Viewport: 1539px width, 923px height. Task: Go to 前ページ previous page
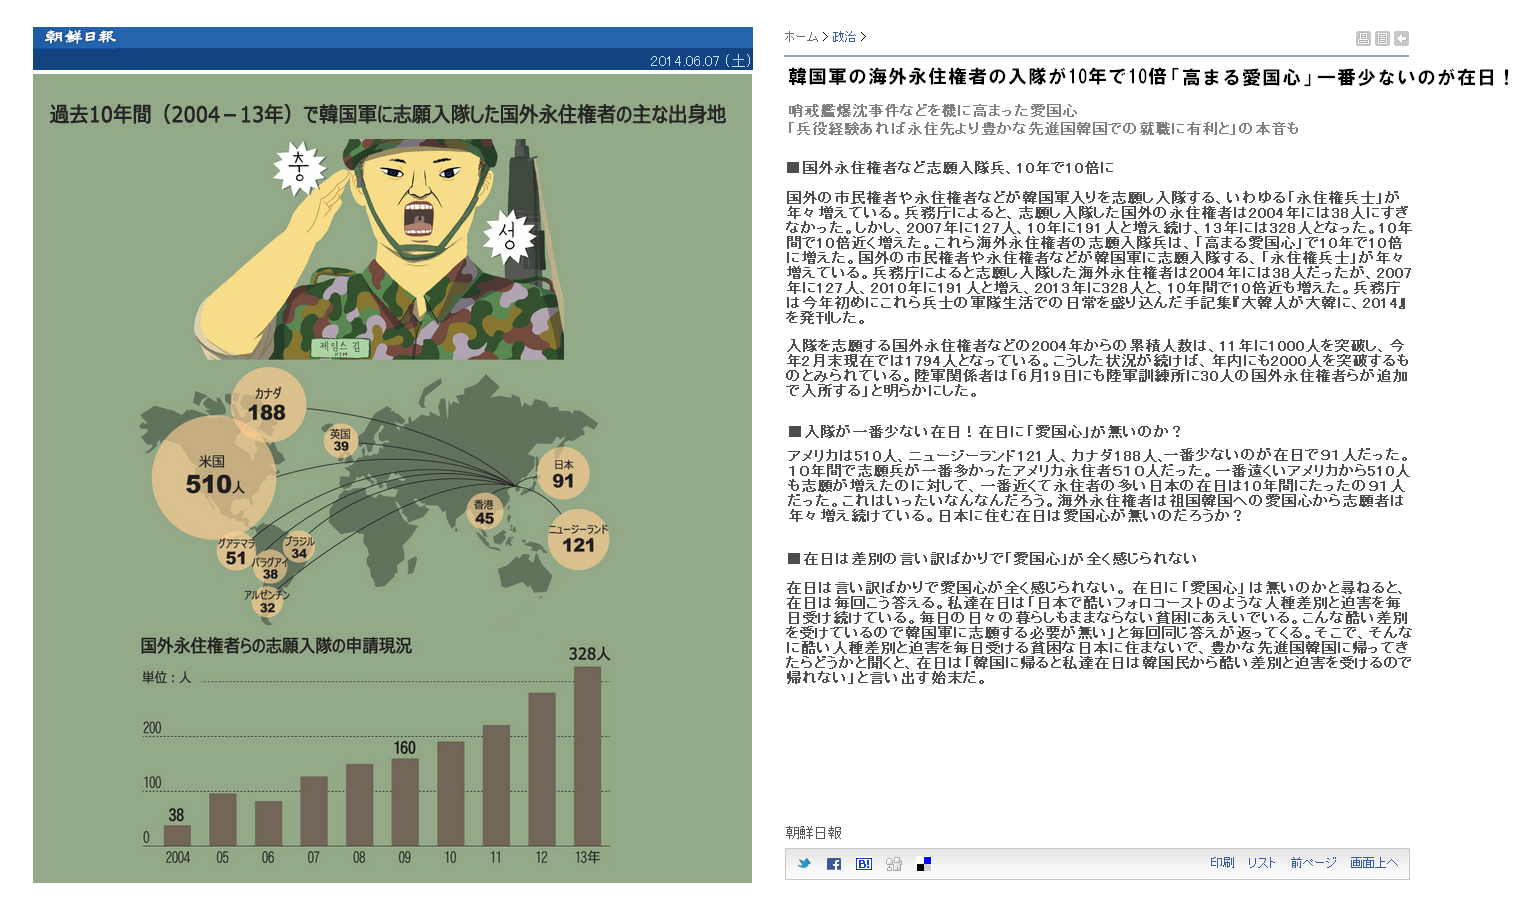(x=1313, y=863)
